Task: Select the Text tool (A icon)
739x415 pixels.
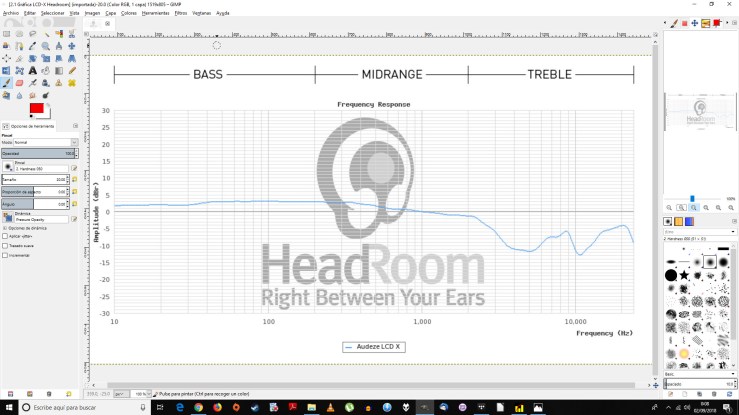Action: click(x=33, y=71)
